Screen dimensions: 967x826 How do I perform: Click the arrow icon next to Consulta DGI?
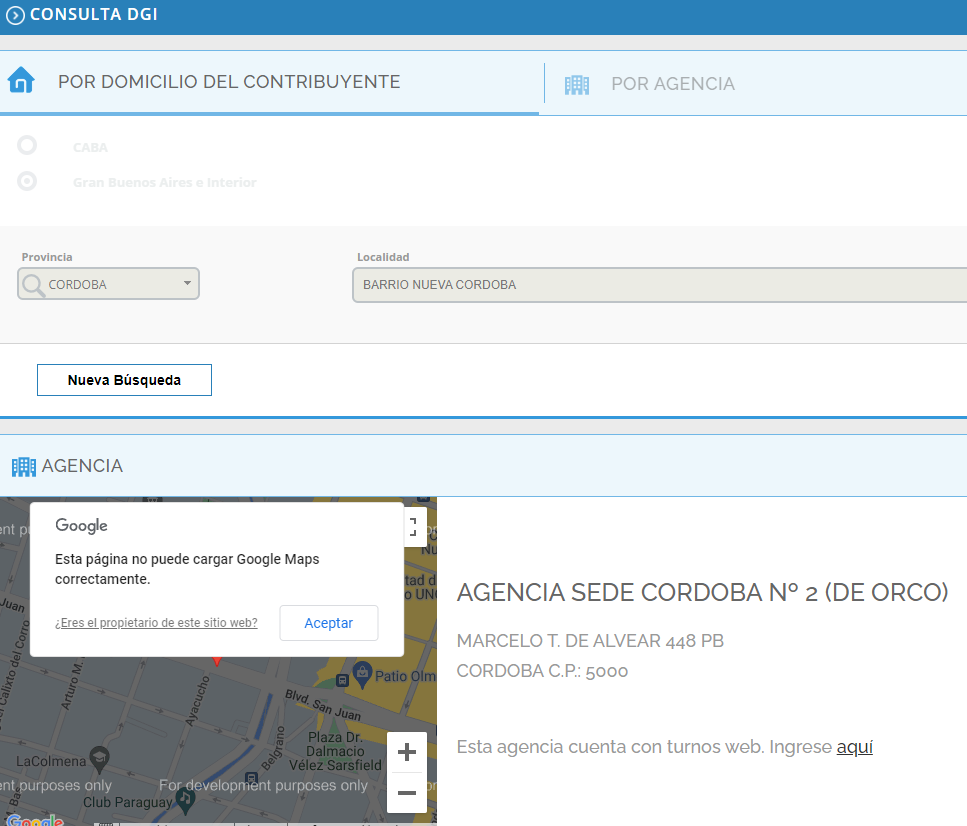[x=15, y=16]
